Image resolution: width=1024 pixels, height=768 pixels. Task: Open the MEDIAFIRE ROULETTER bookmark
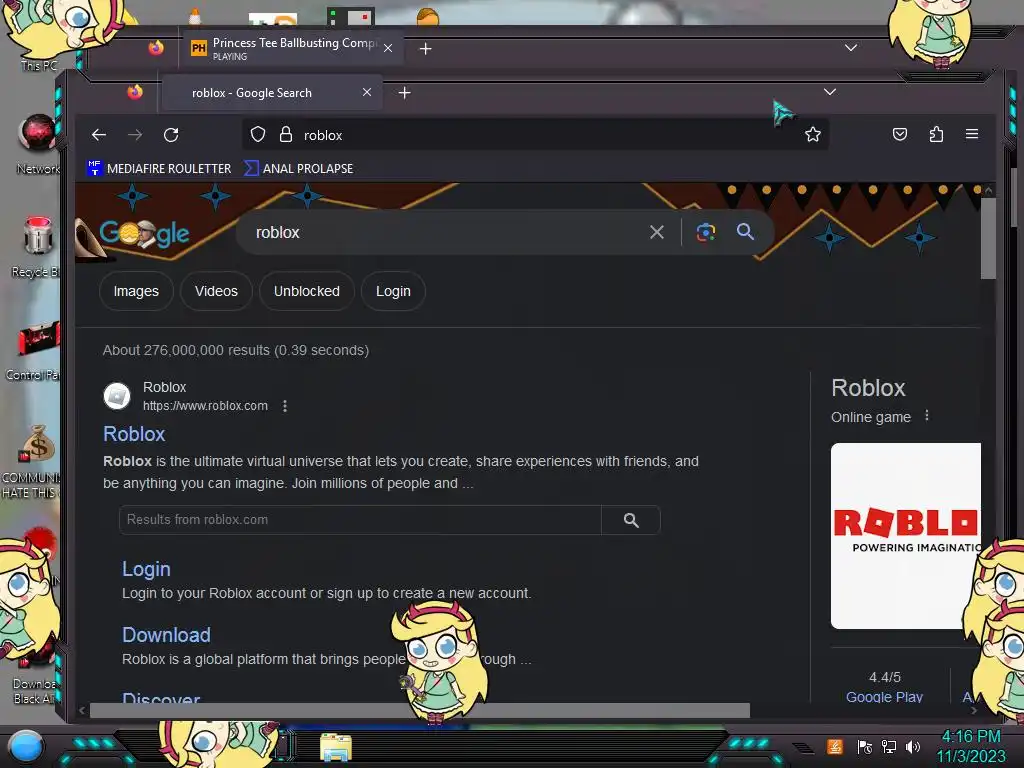click(x=159, y=168)
